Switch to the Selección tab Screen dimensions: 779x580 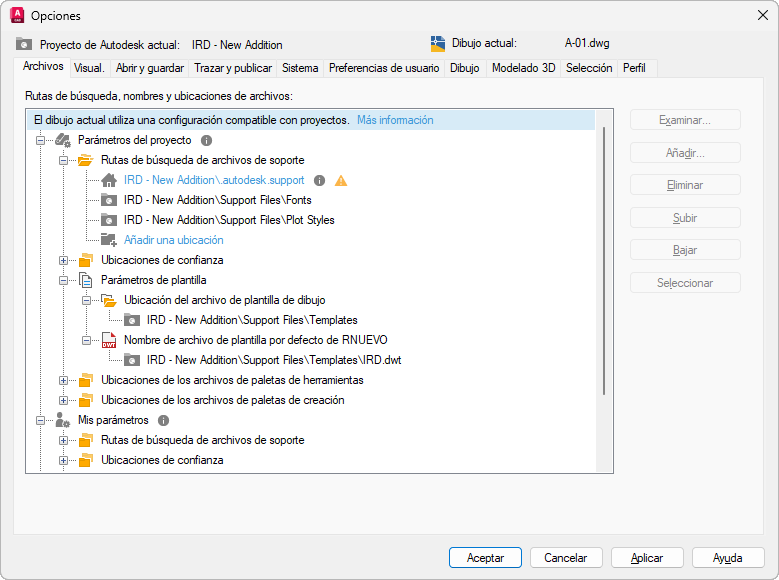[589, 68]
